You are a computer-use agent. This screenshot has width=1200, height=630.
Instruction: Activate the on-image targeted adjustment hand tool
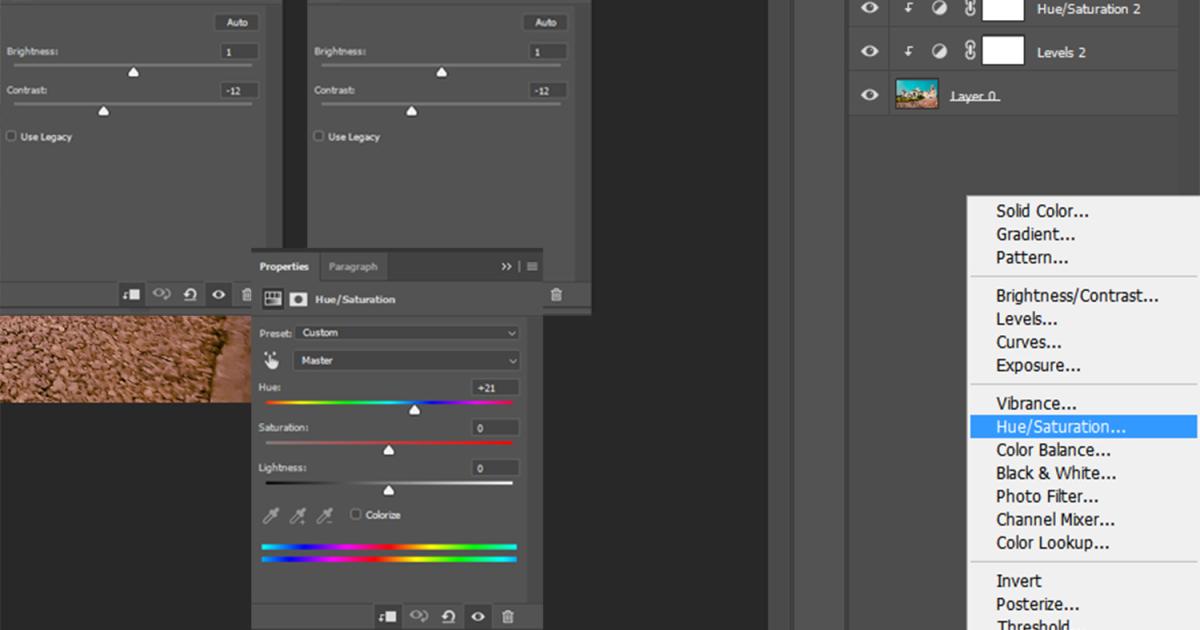coord(271,360)
